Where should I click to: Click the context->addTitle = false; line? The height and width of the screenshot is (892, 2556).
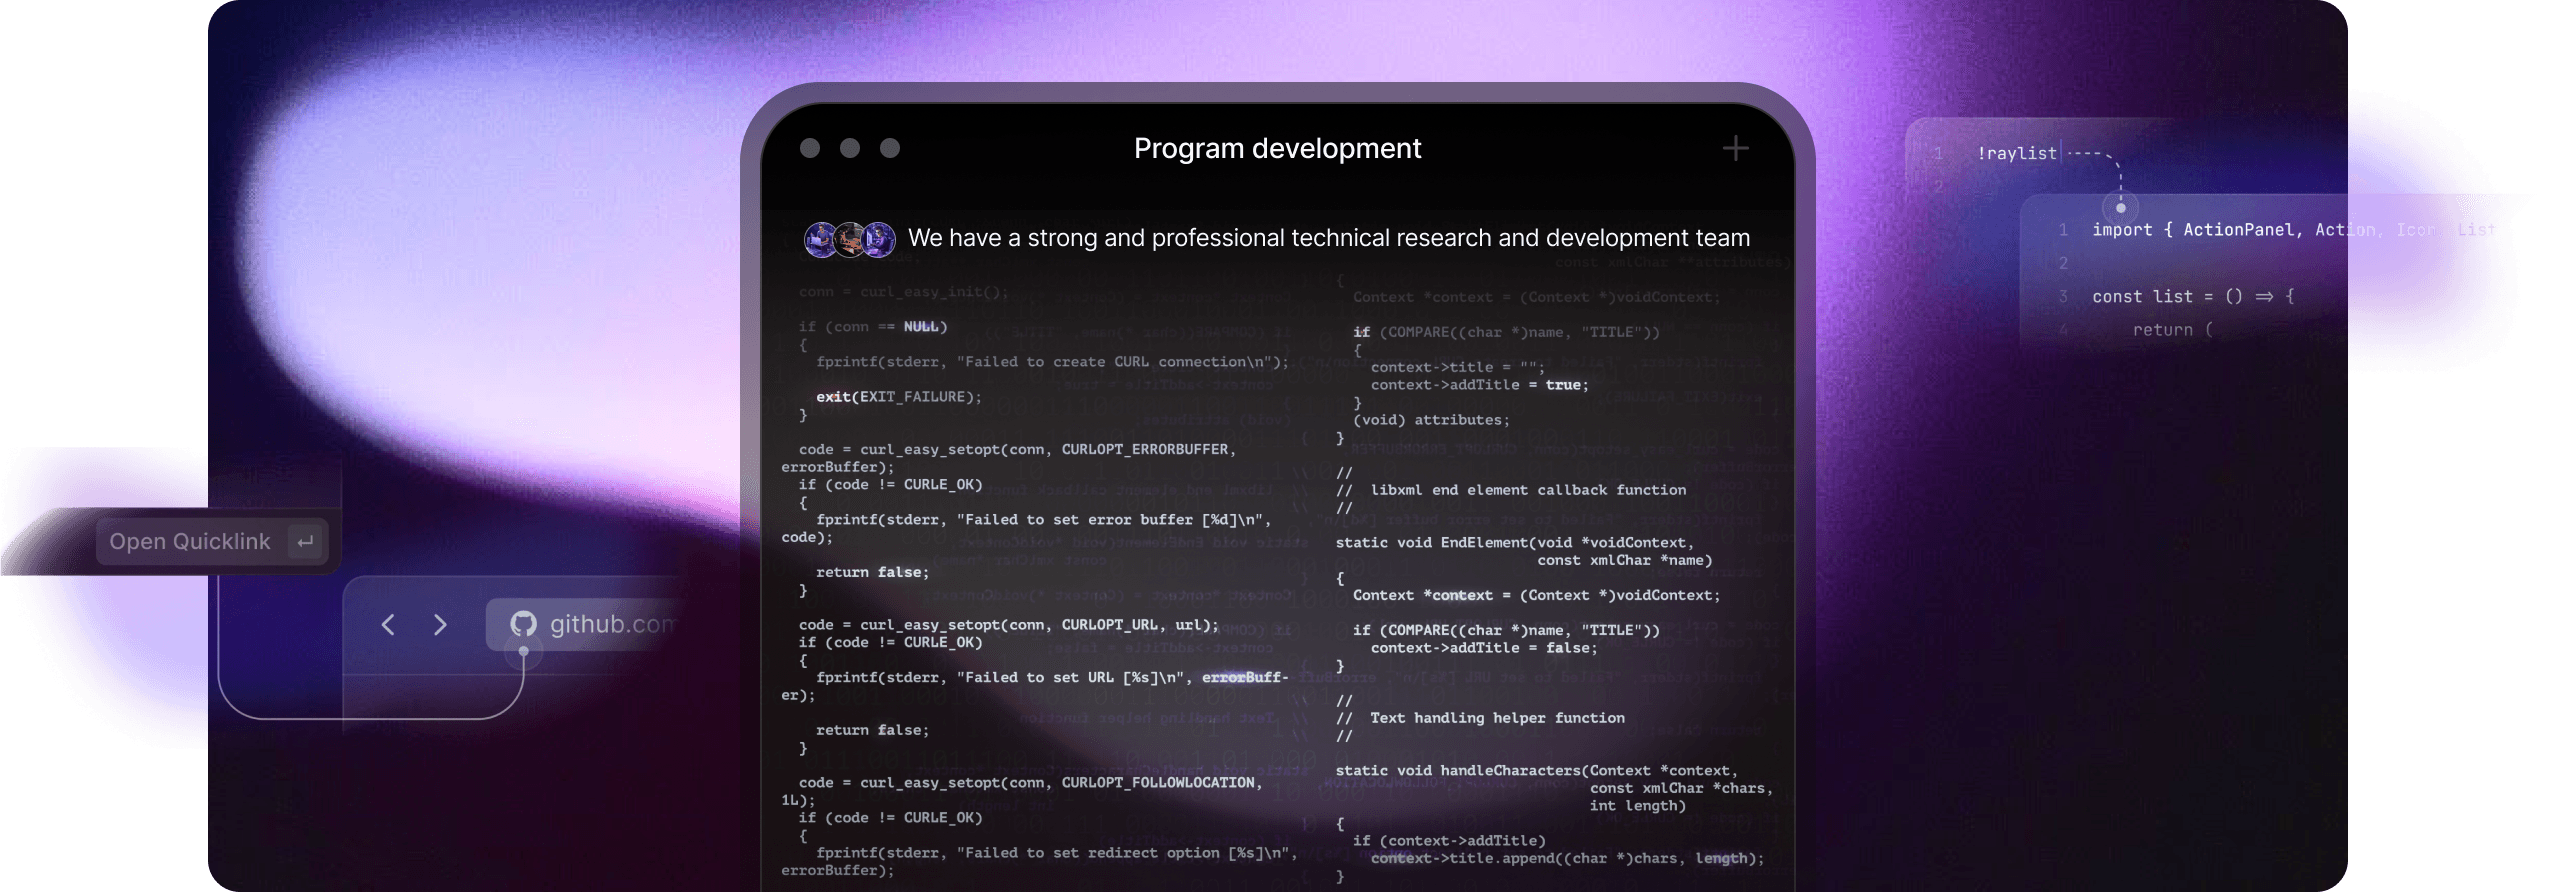[x=1484, y=648]
